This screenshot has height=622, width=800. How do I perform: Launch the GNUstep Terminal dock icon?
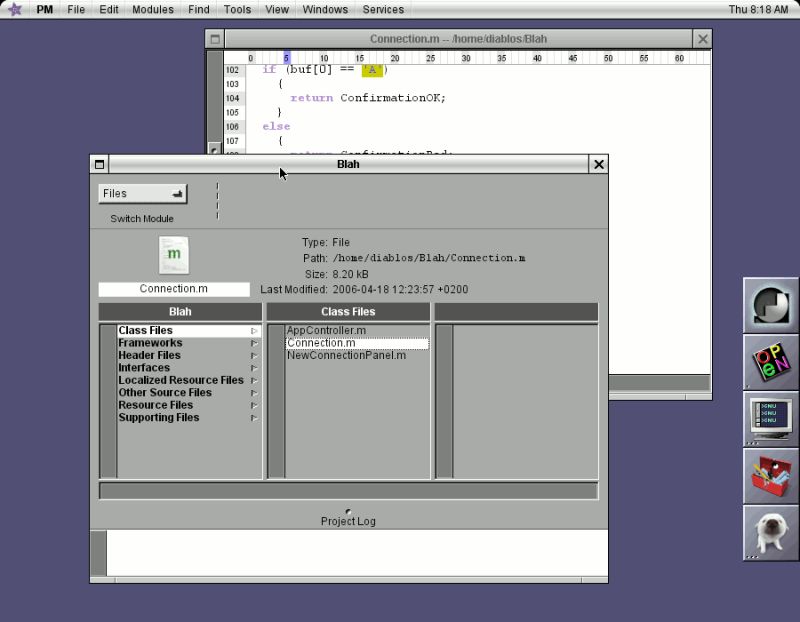tap(770, 418)
